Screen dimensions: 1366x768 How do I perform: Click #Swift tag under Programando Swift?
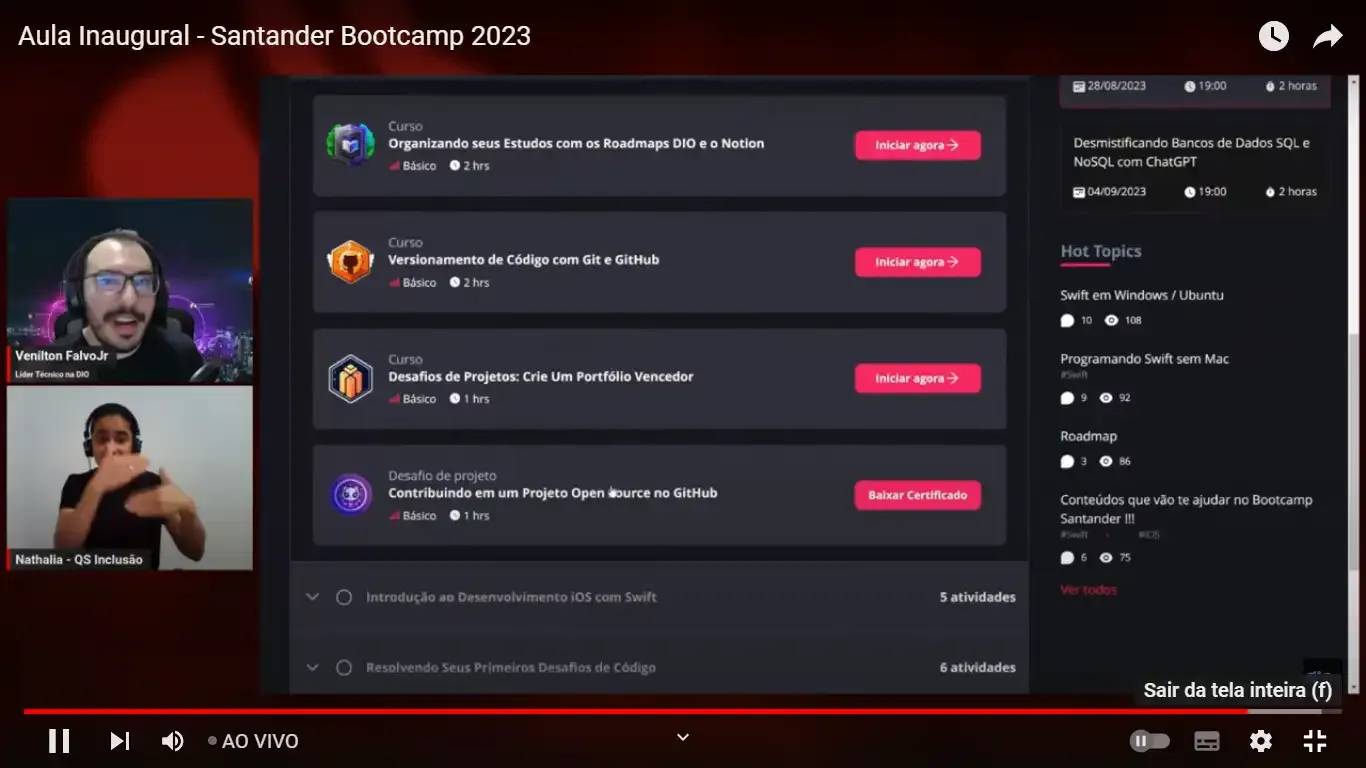coord(1074,375)
